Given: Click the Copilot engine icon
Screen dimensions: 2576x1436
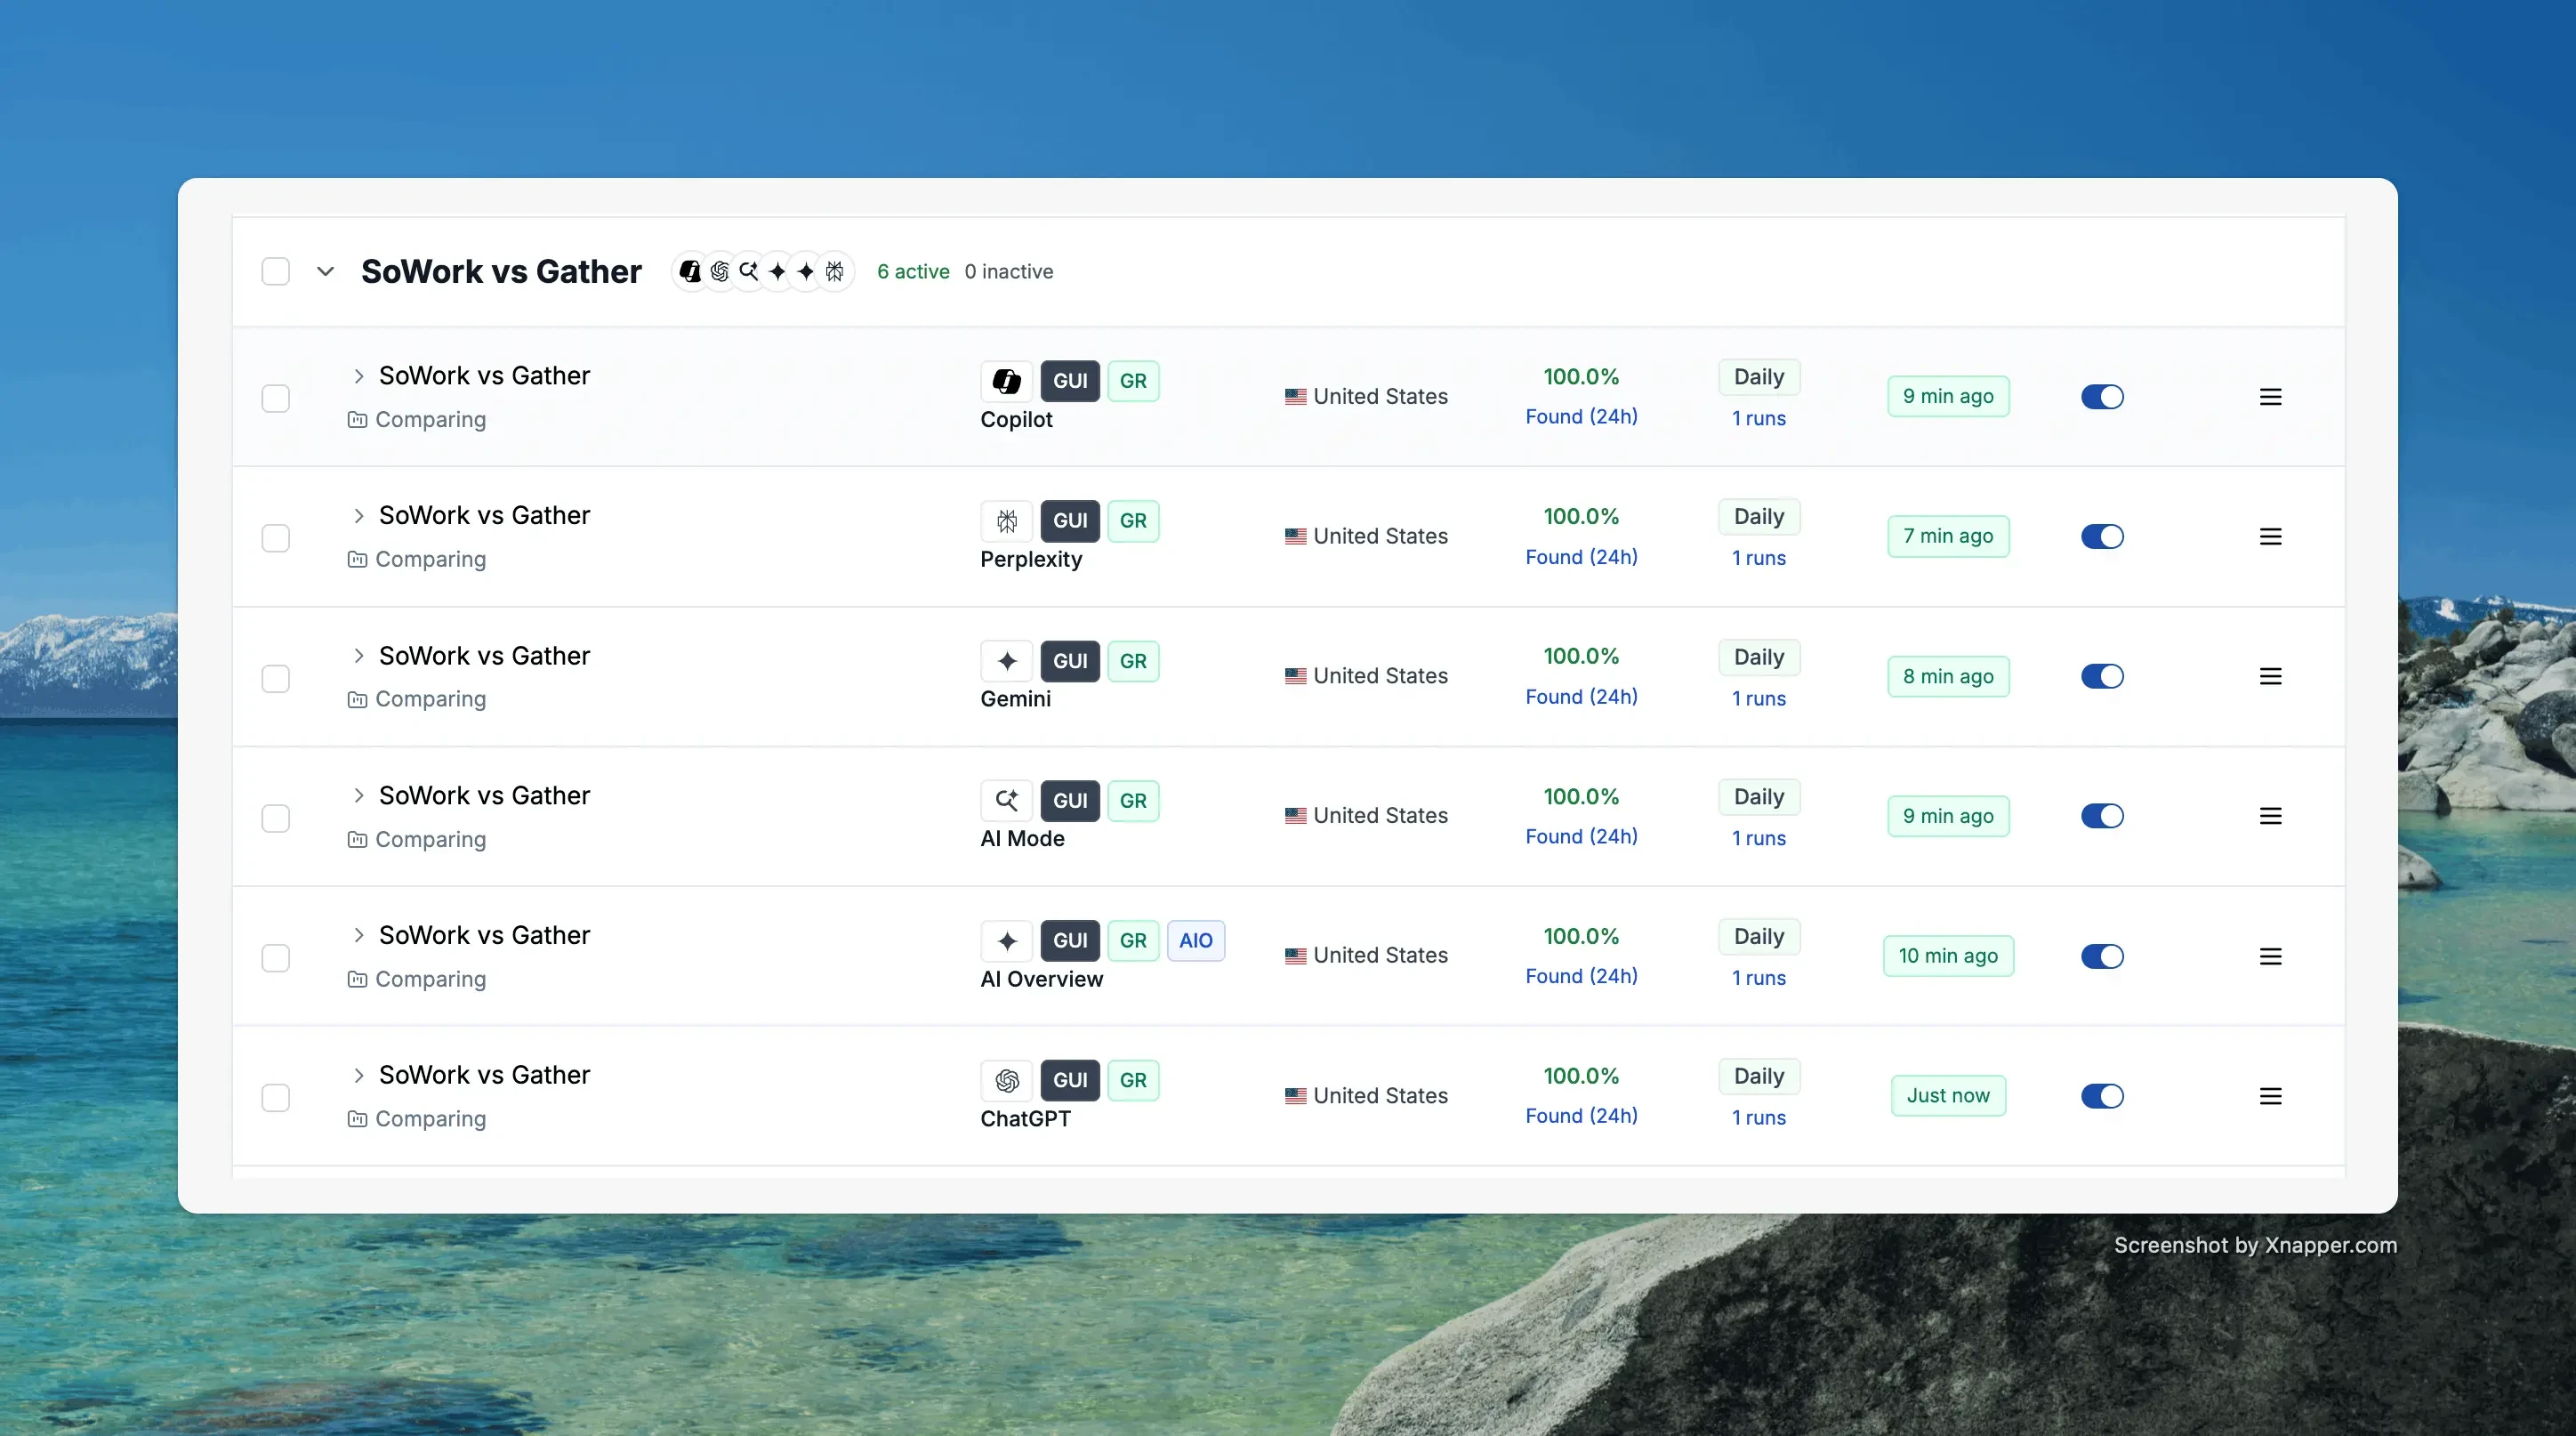Looking at the screenshot, I should click(1006, 381).
